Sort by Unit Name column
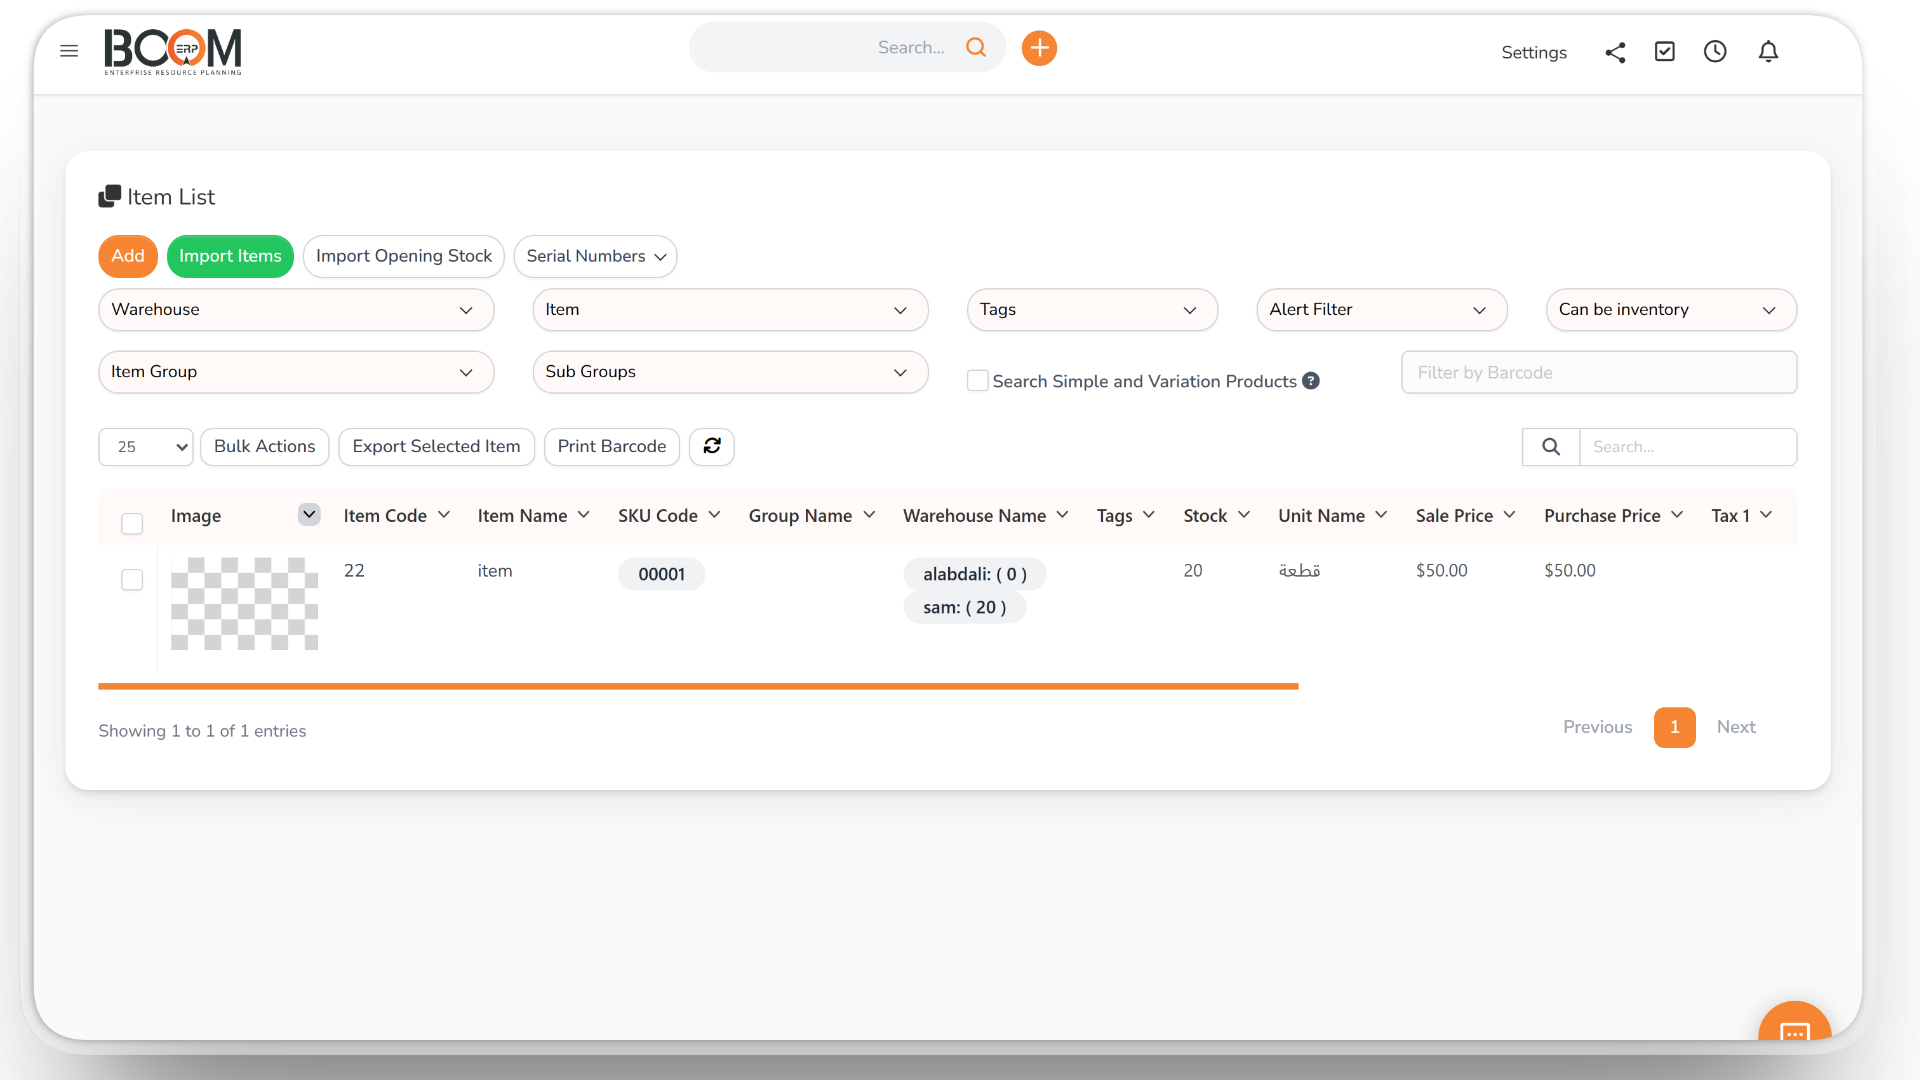This screenshot has height=1080, width=1920. (1332, 516)
